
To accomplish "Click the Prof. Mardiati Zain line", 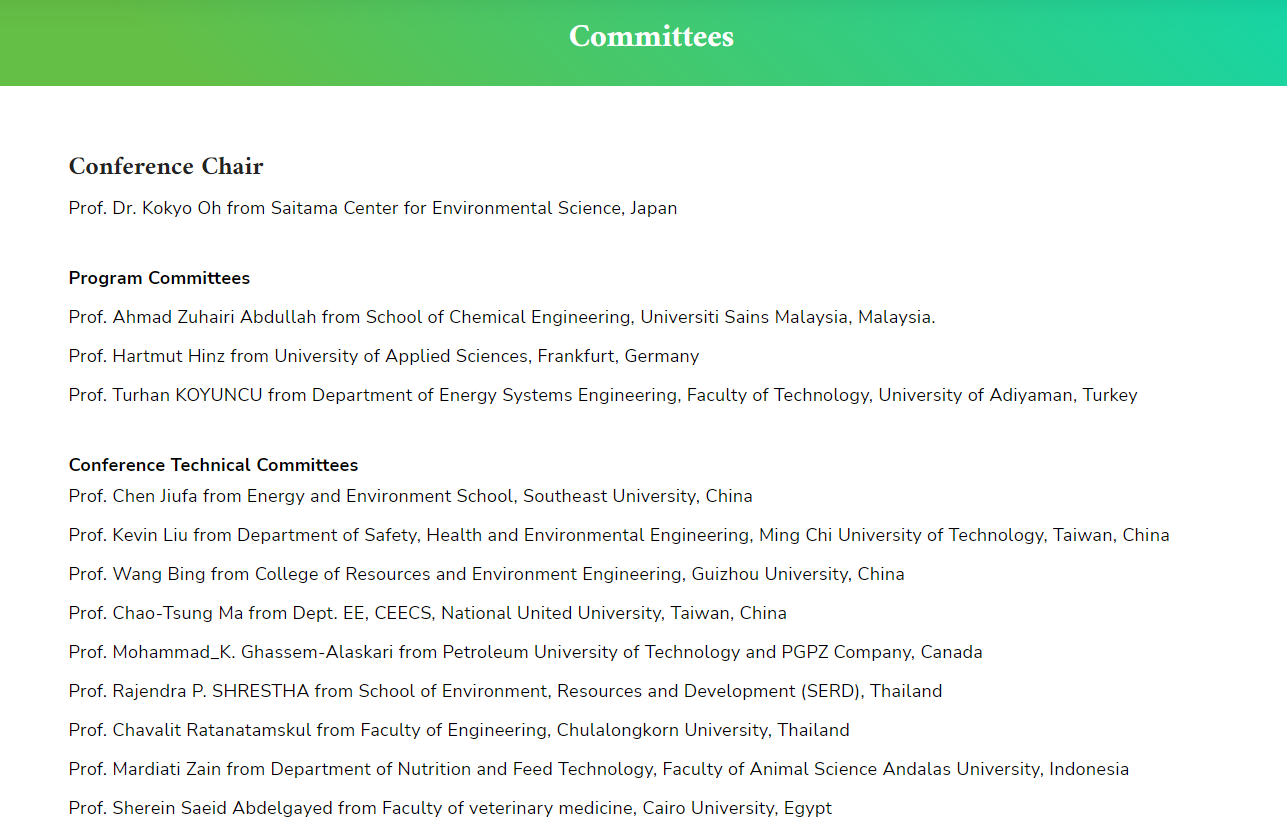I will [x=599, y=769].
